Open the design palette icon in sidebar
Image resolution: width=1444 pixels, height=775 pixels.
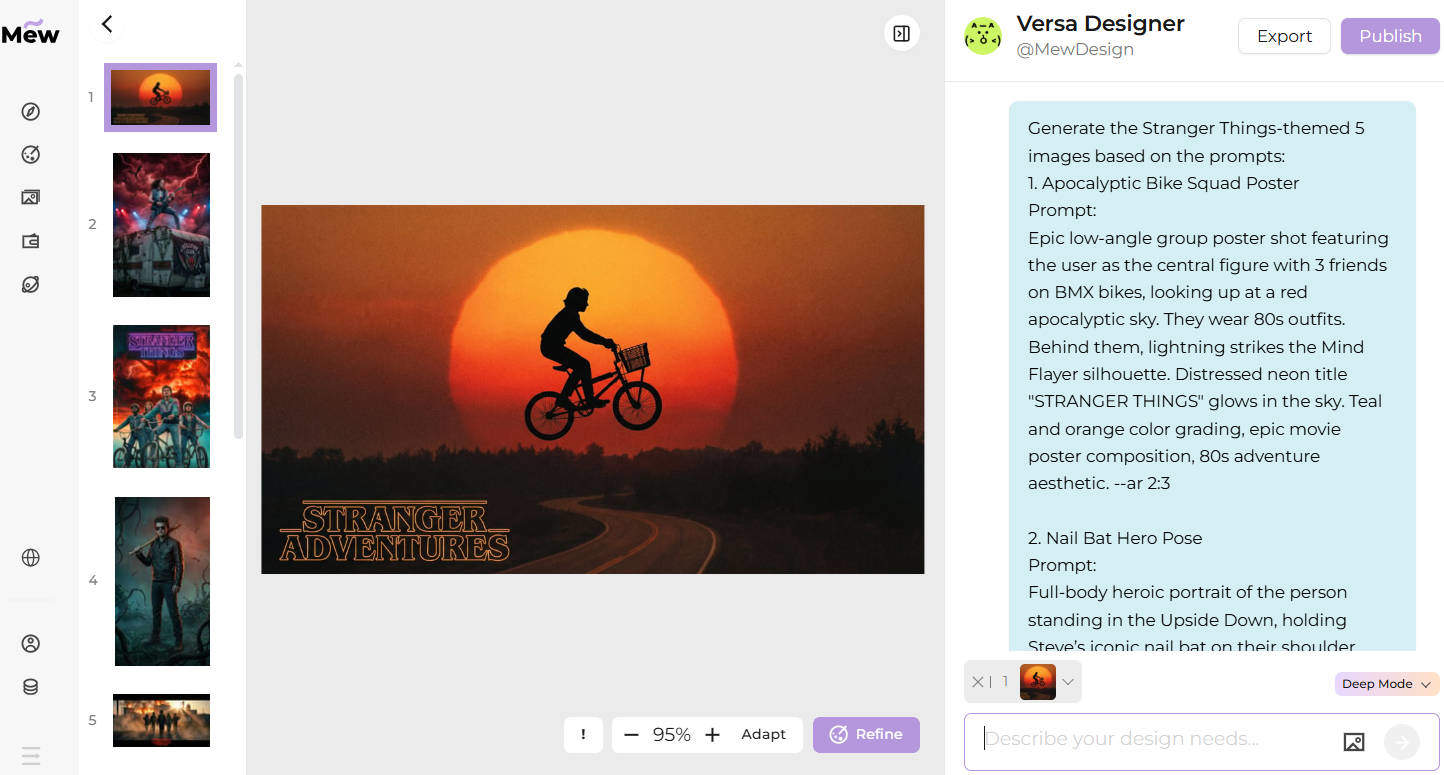point(31,154)
